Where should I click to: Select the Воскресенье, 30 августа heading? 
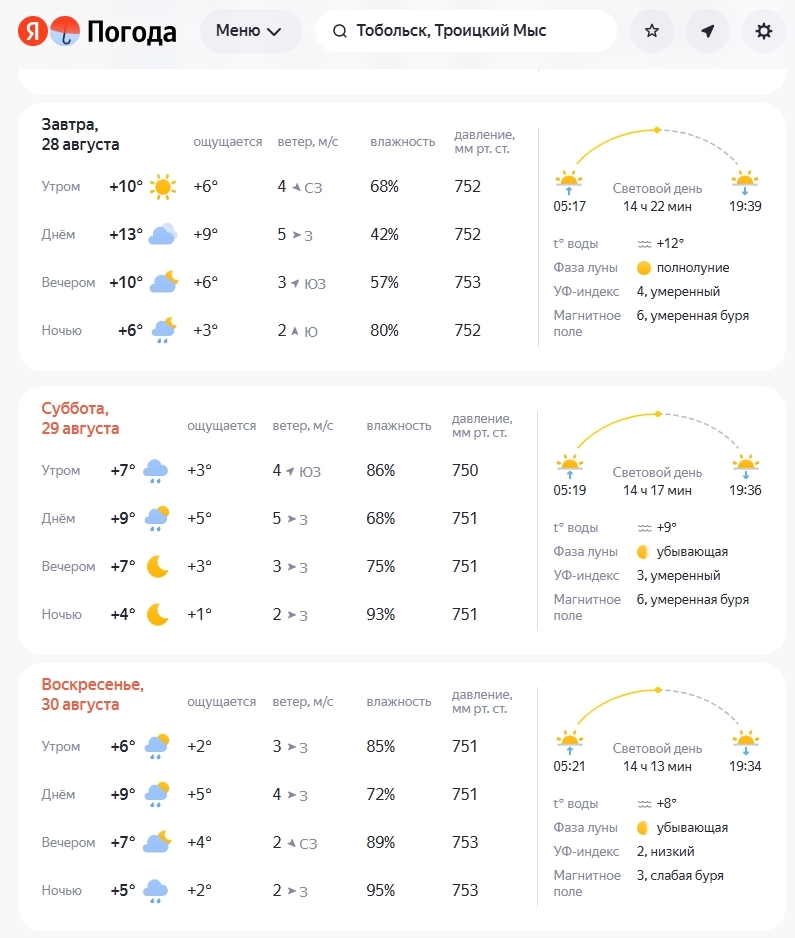93,694
